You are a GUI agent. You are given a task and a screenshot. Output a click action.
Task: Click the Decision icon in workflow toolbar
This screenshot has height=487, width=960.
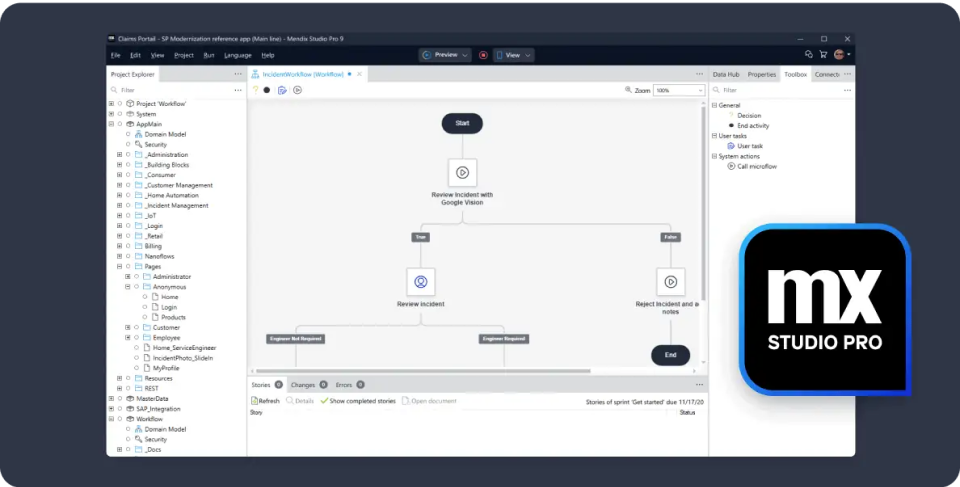pos(255,90)
